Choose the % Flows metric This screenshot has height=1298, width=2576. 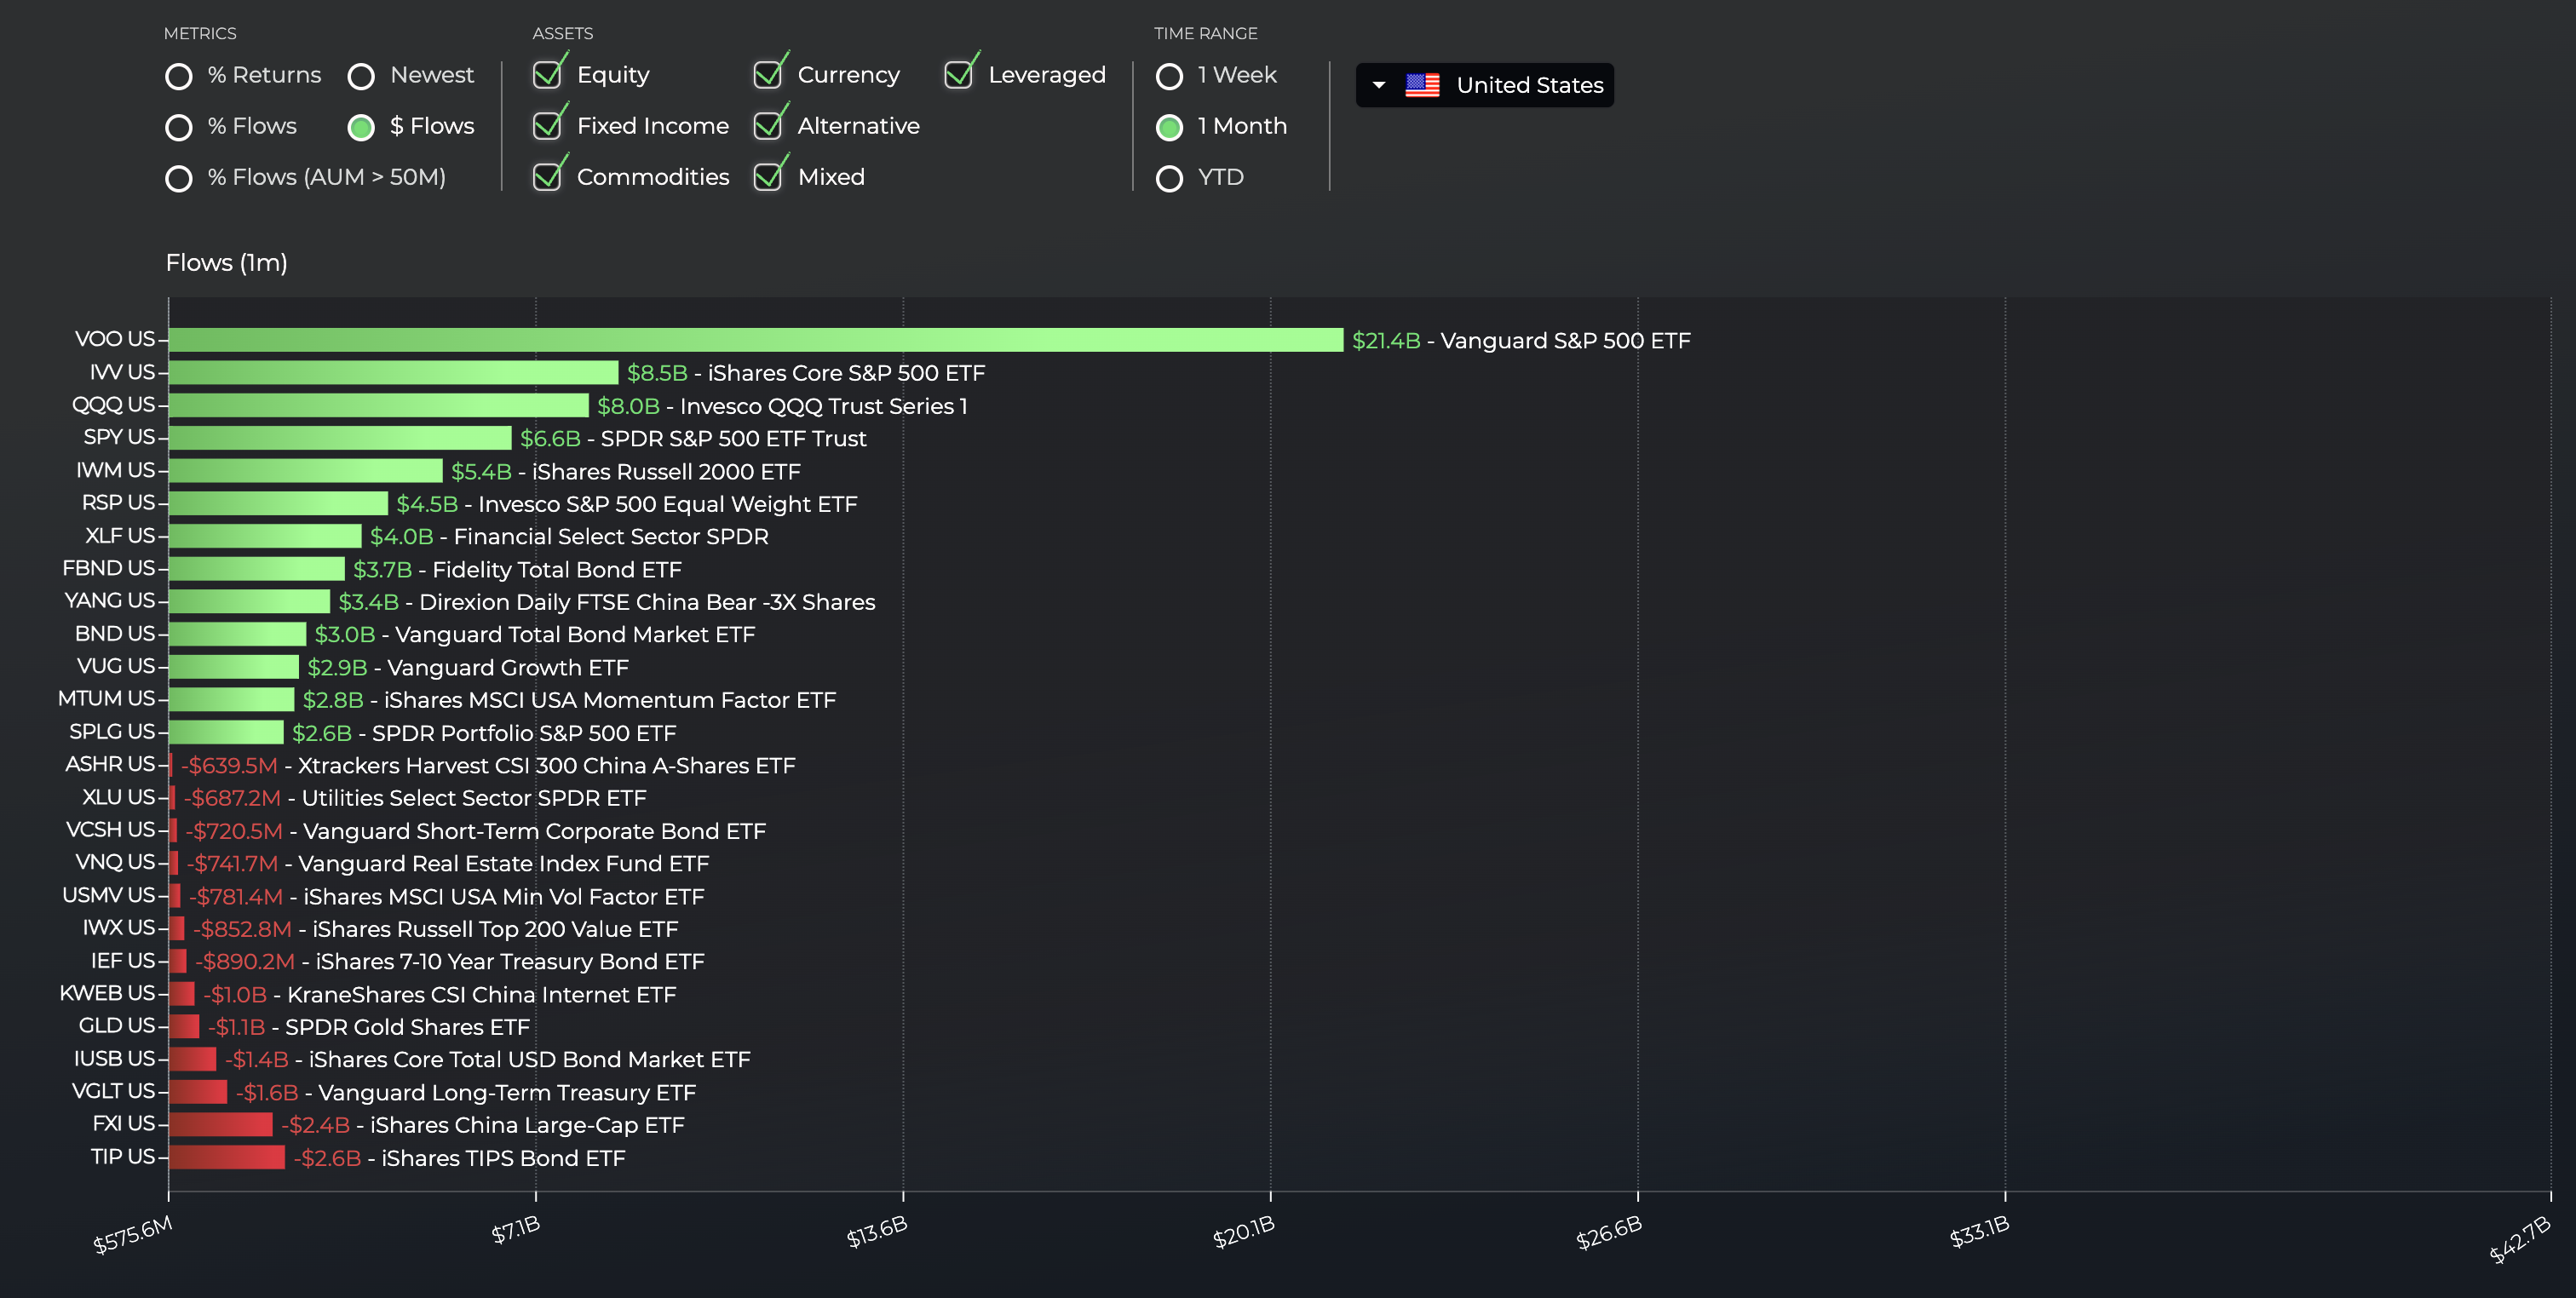[x=178, y=127]
